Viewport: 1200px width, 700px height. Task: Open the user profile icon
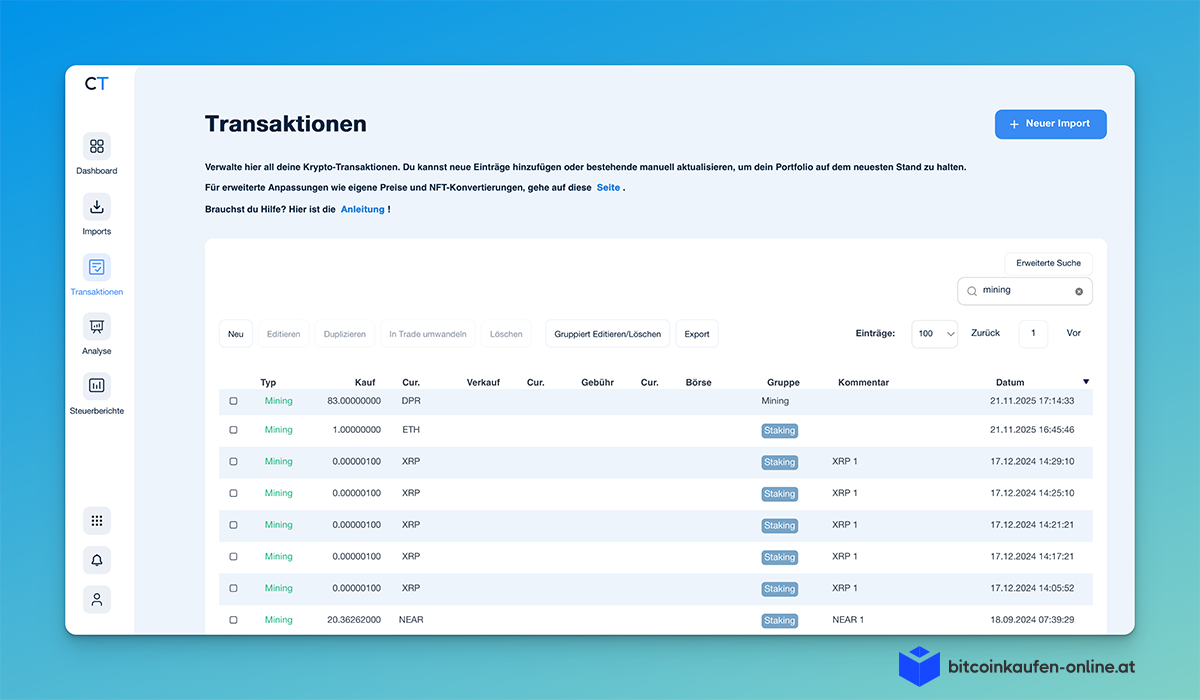(97, 600)
